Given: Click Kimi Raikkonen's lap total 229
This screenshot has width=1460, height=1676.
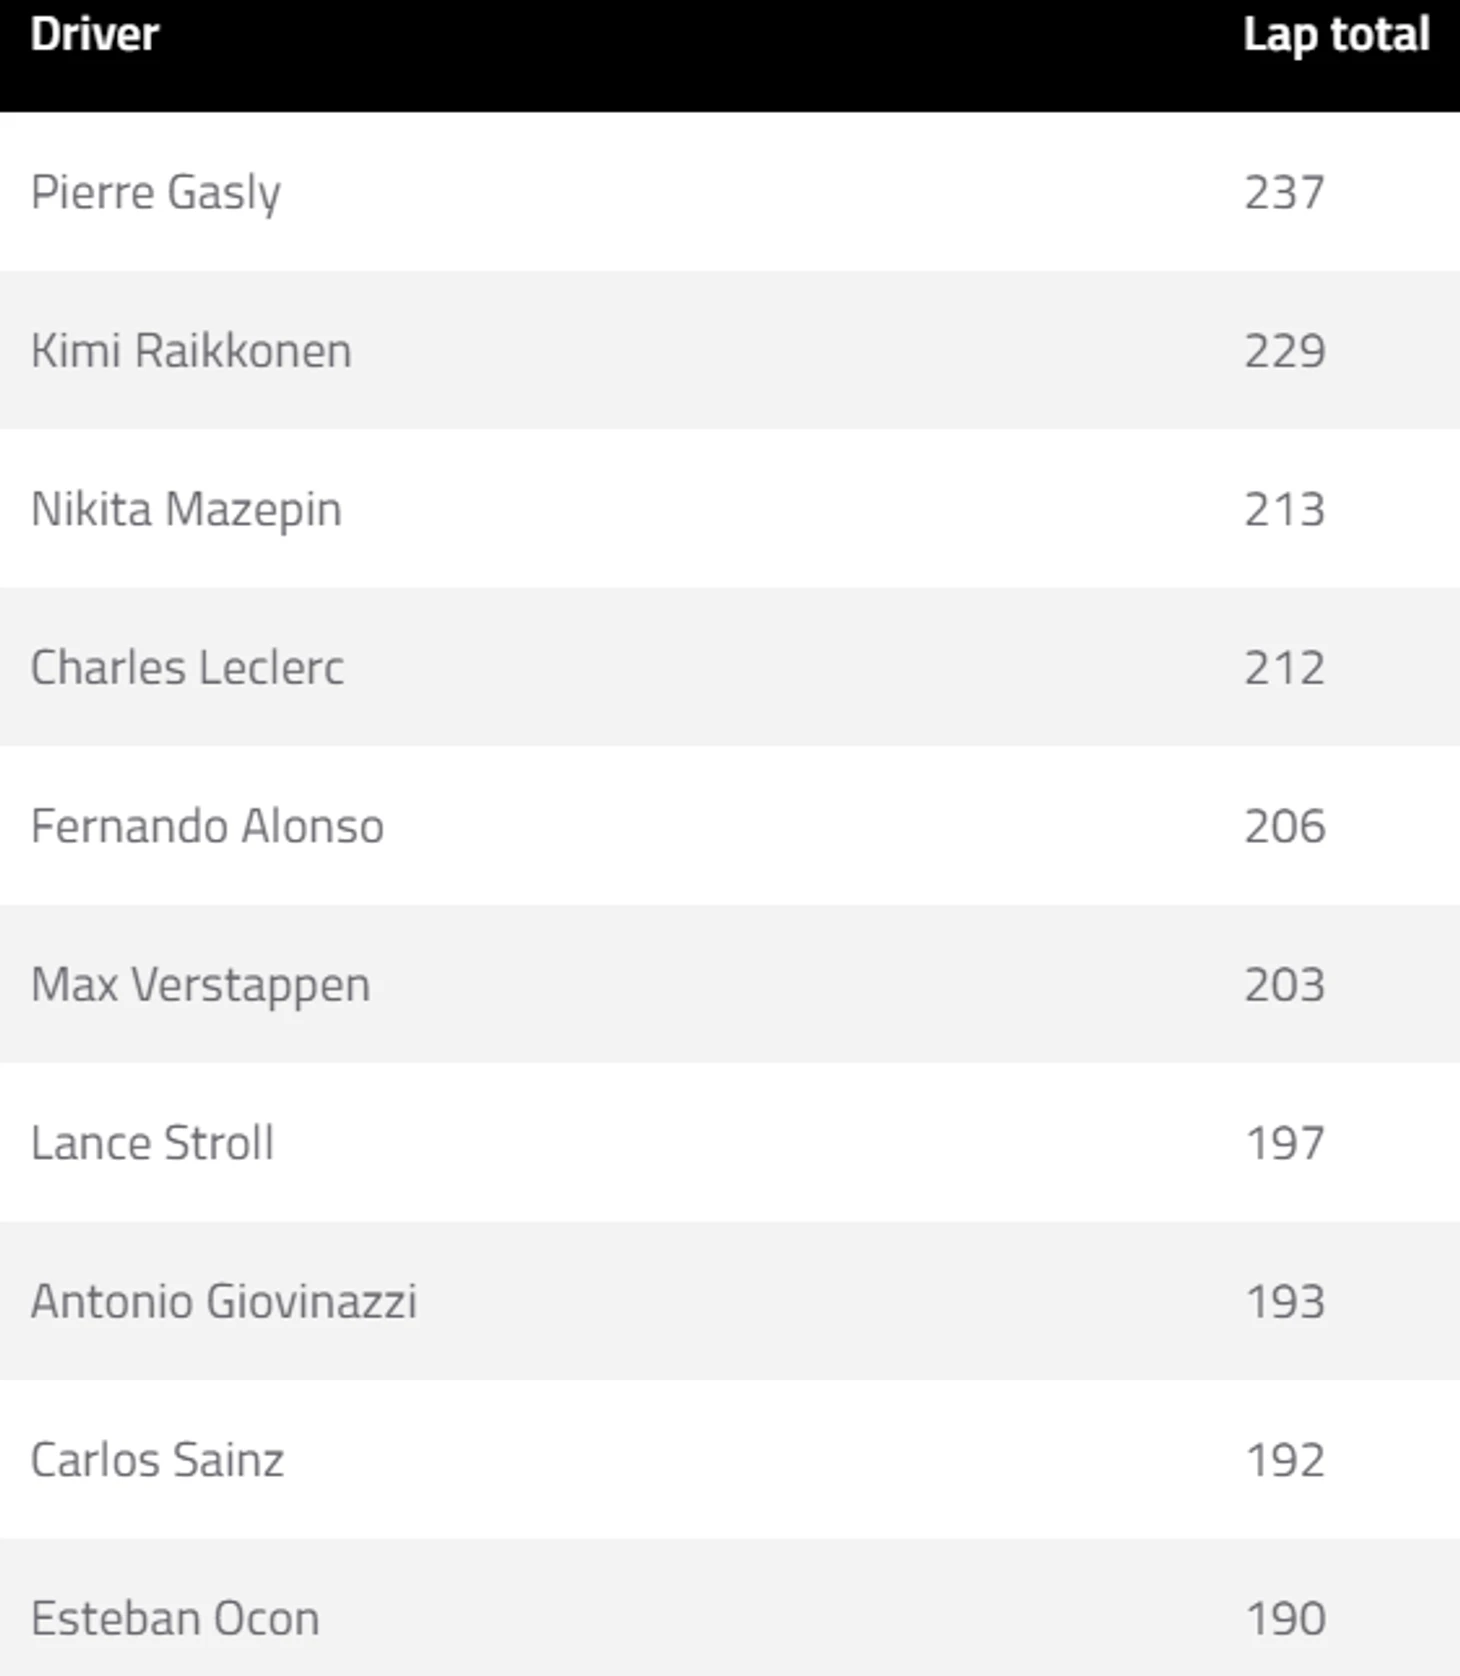Looking at the screenshot, I should (x=1285, y=351).
